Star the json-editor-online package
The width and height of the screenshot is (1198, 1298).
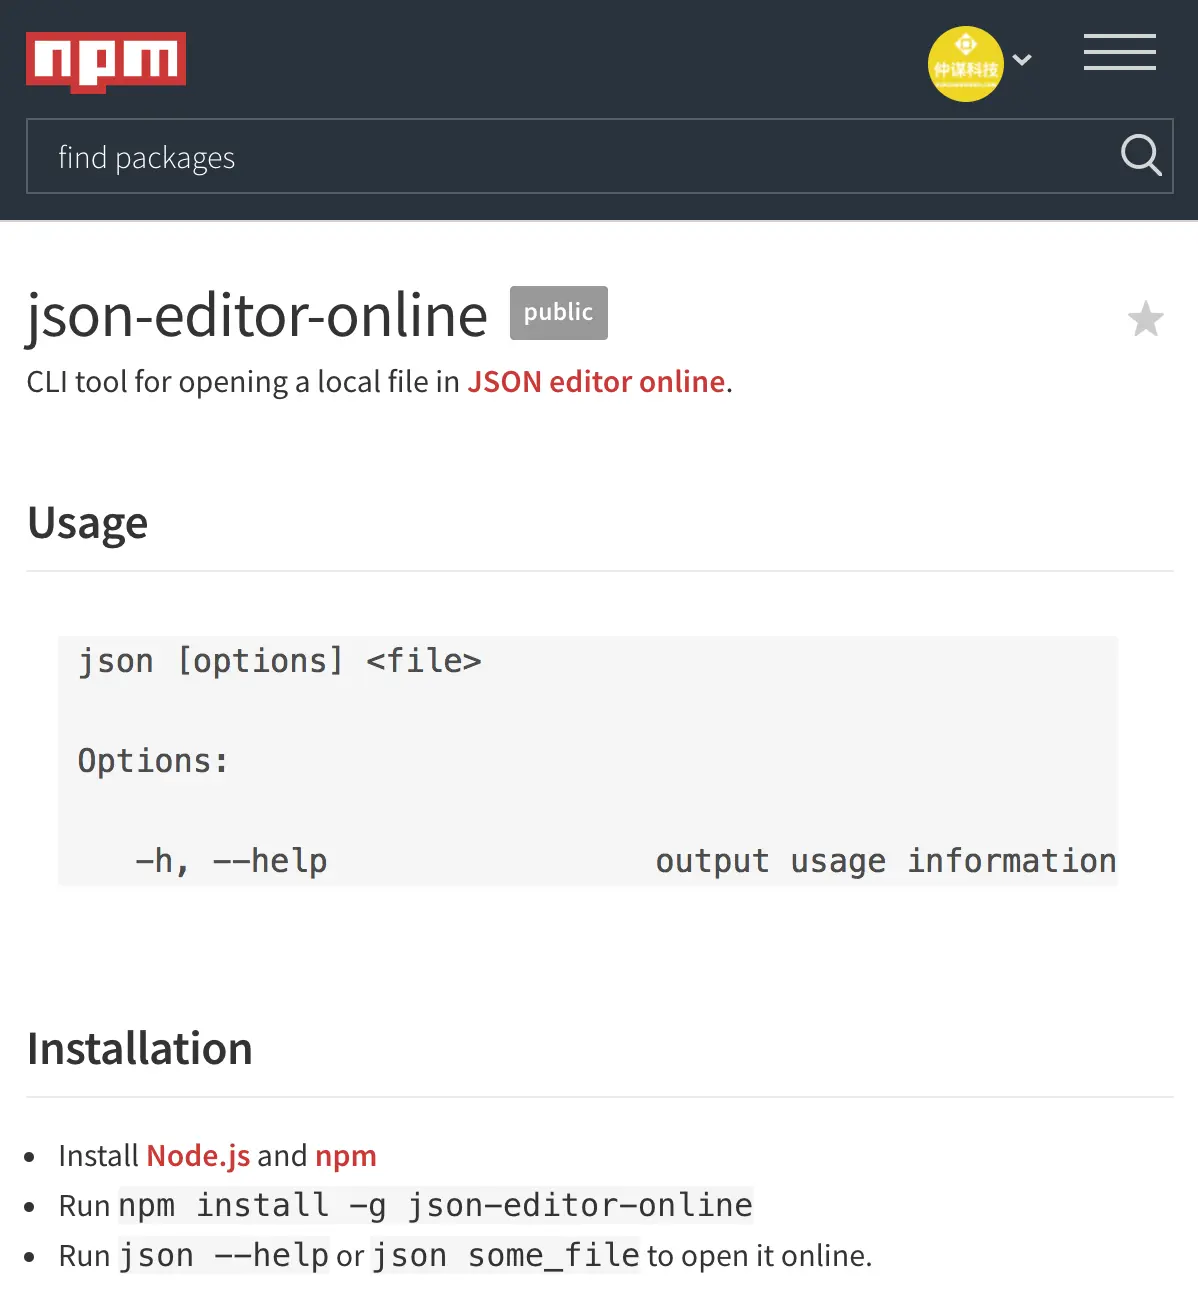1146,319
